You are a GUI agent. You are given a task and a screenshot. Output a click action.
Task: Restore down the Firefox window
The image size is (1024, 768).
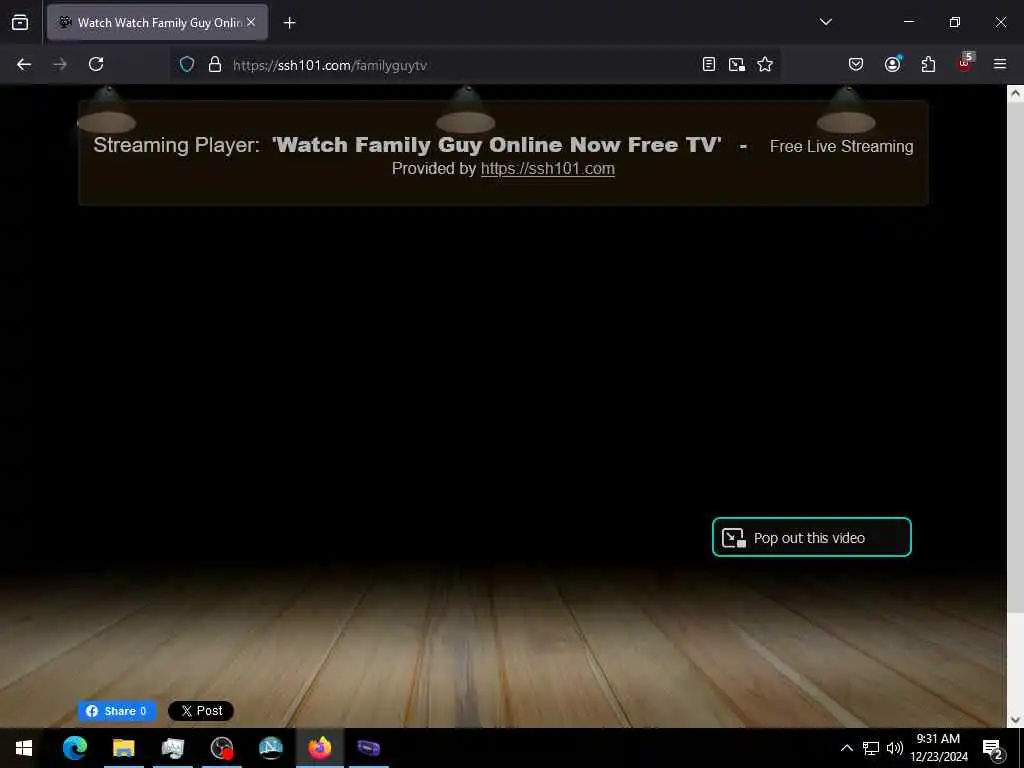pyautogui.click(x=955, y=22)
